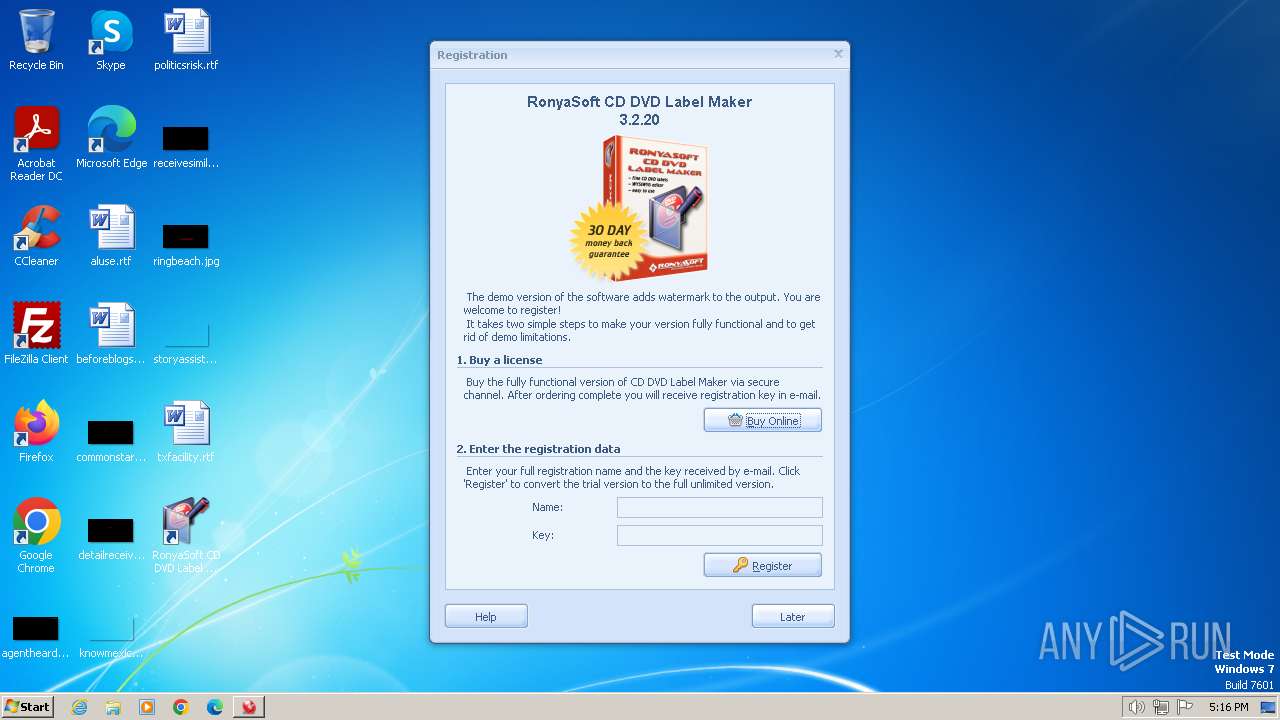Open the media player taskbar icon
1280x720 pixels.
pos(147,707)
